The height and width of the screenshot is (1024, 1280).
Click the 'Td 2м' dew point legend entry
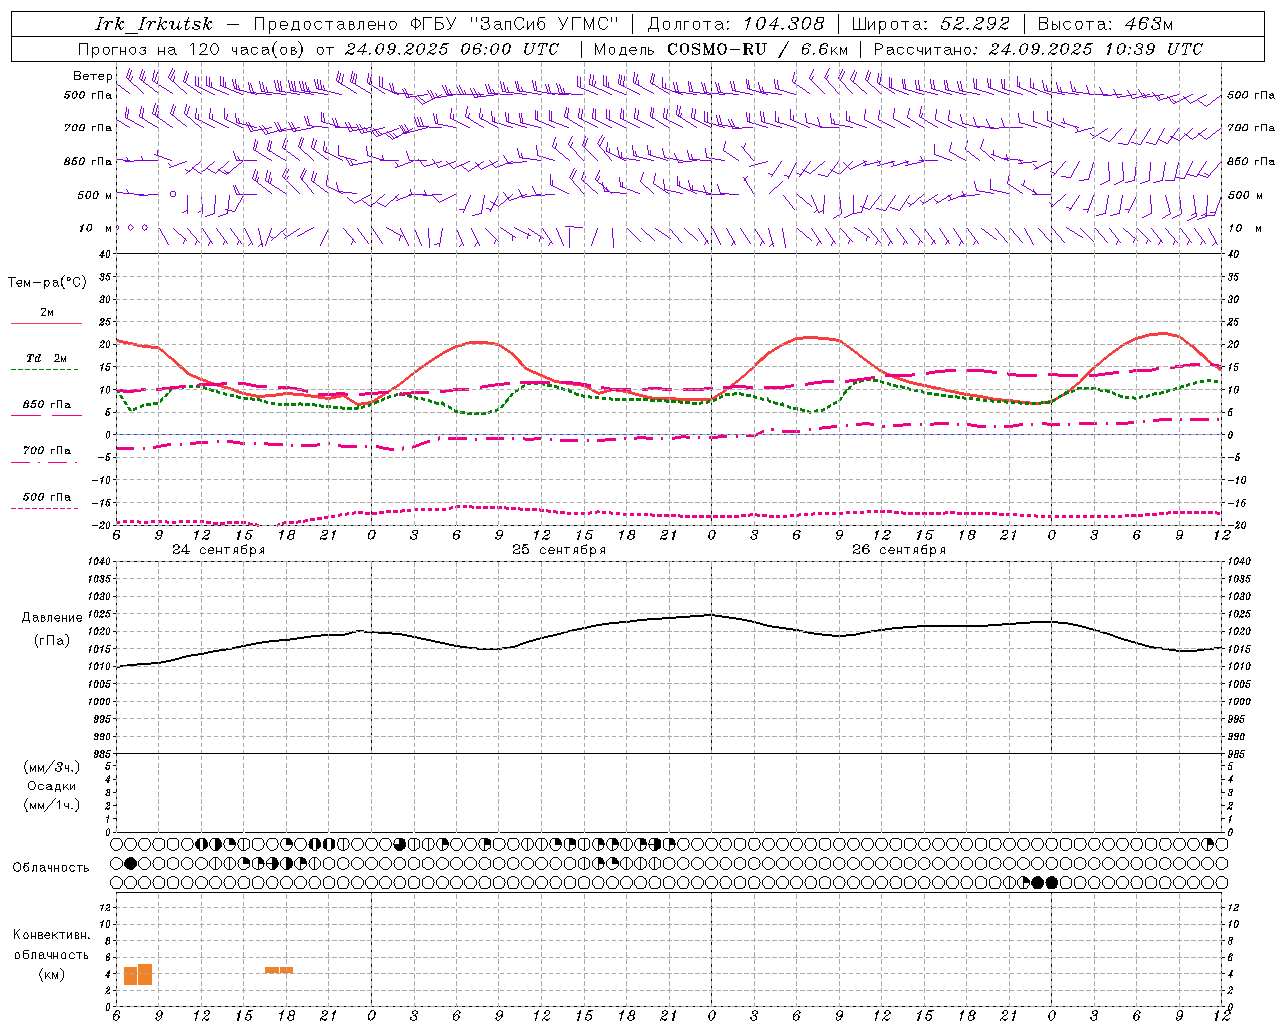click(x=47, y=358)
